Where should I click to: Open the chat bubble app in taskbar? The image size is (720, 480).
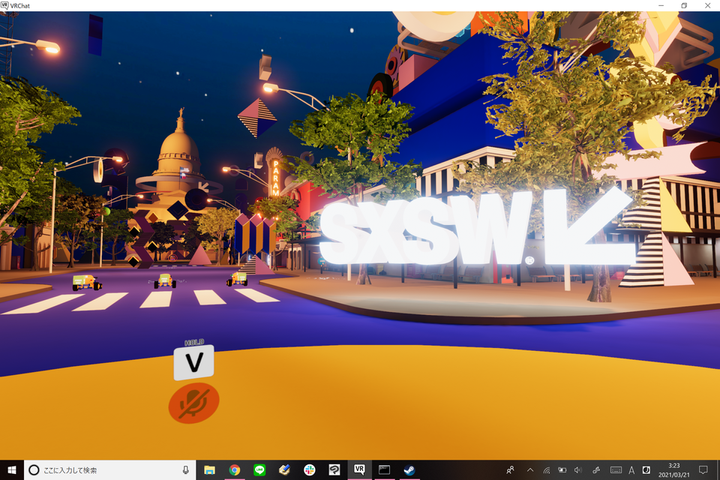pyautogui.click(x=334, y=470)
